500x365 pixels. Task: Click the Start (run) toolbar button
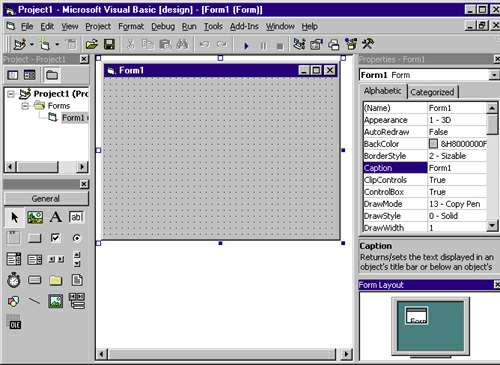246,45
